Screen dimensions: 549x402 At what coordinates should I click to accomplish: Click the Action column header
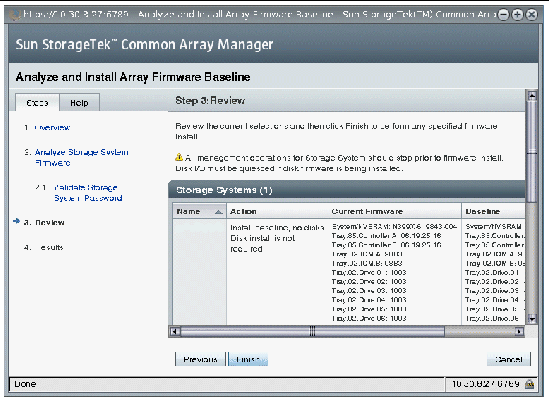[x=243, y=211]
